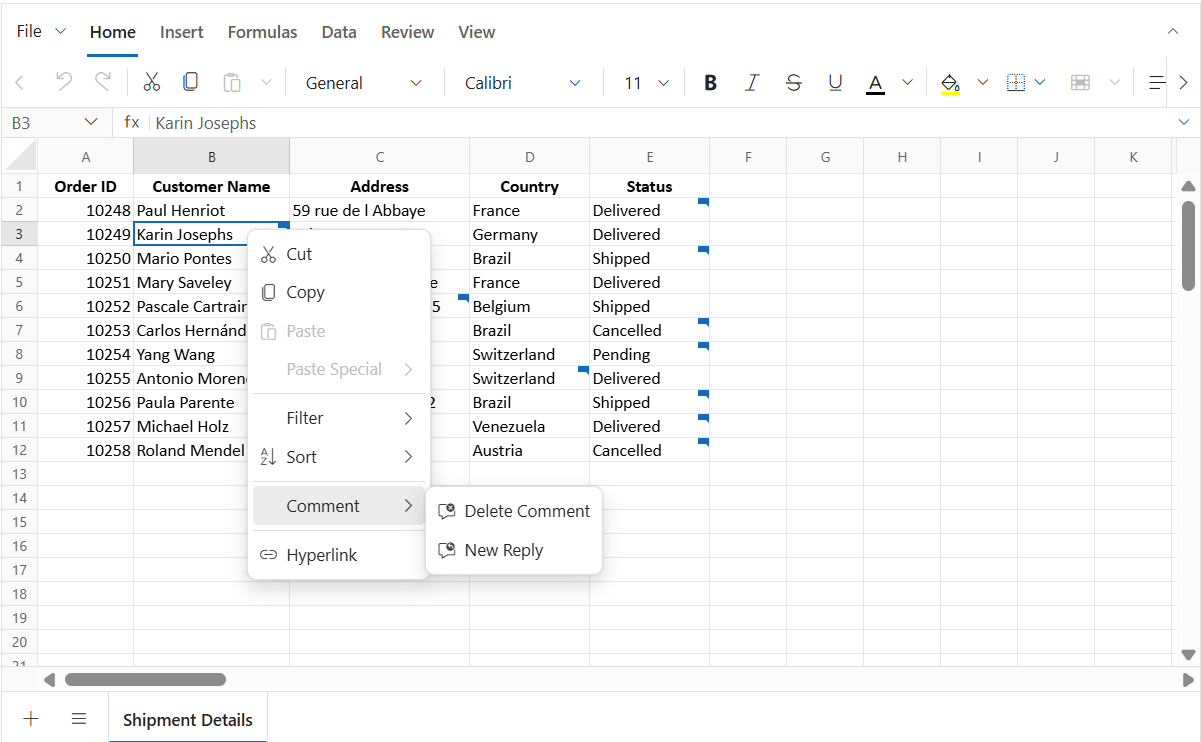The height and width of the screenshot is (742, 1201).
Task: Select column header D
Action: click(x=529, y=156)
